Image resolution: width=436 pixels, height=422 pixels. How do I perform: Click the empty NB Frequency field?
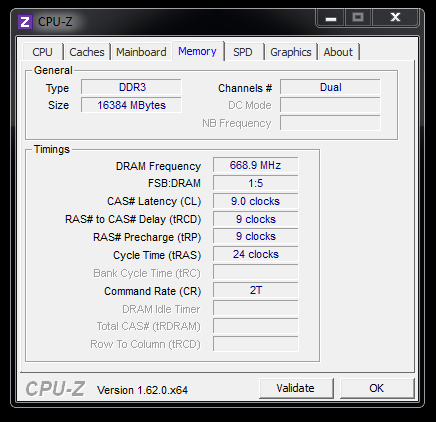(x=330, y=123)
